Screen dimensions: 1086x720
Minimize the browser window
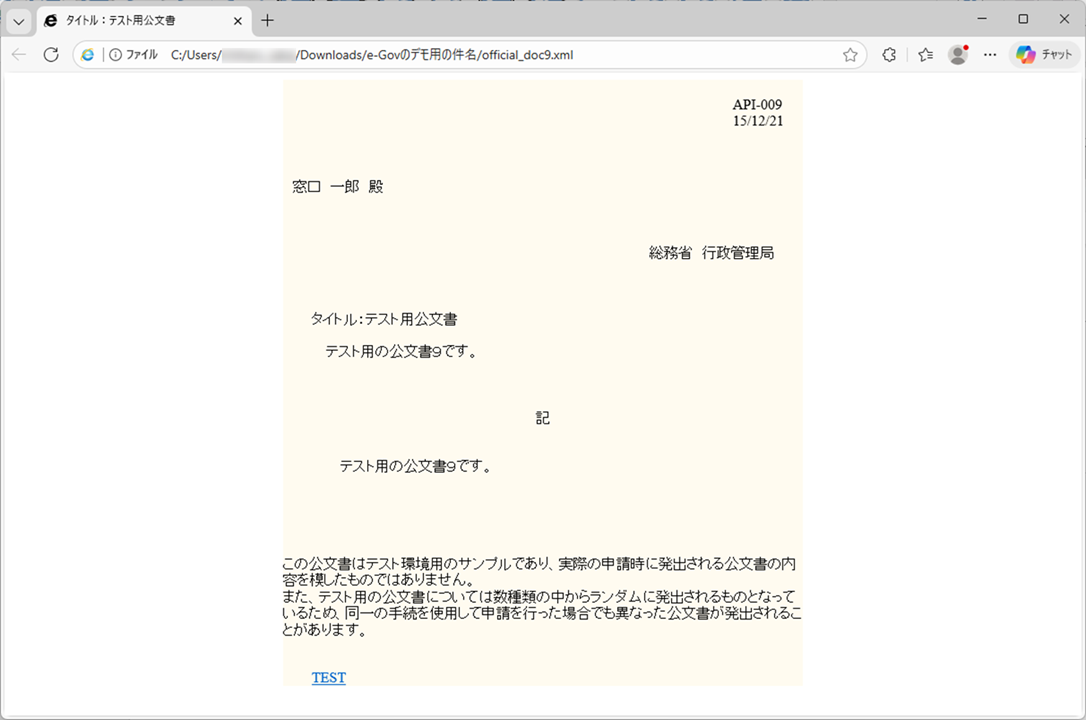(x=981, y=19)
